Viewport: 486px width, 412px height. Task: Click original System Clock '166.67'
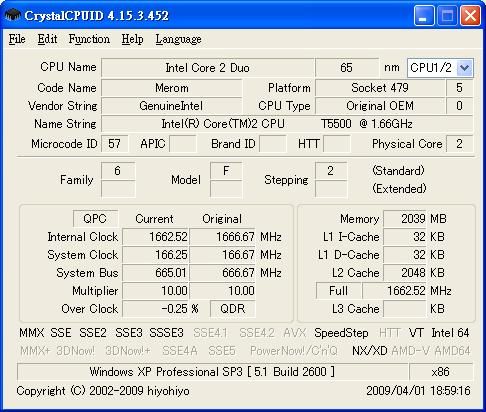coord(222,255)
